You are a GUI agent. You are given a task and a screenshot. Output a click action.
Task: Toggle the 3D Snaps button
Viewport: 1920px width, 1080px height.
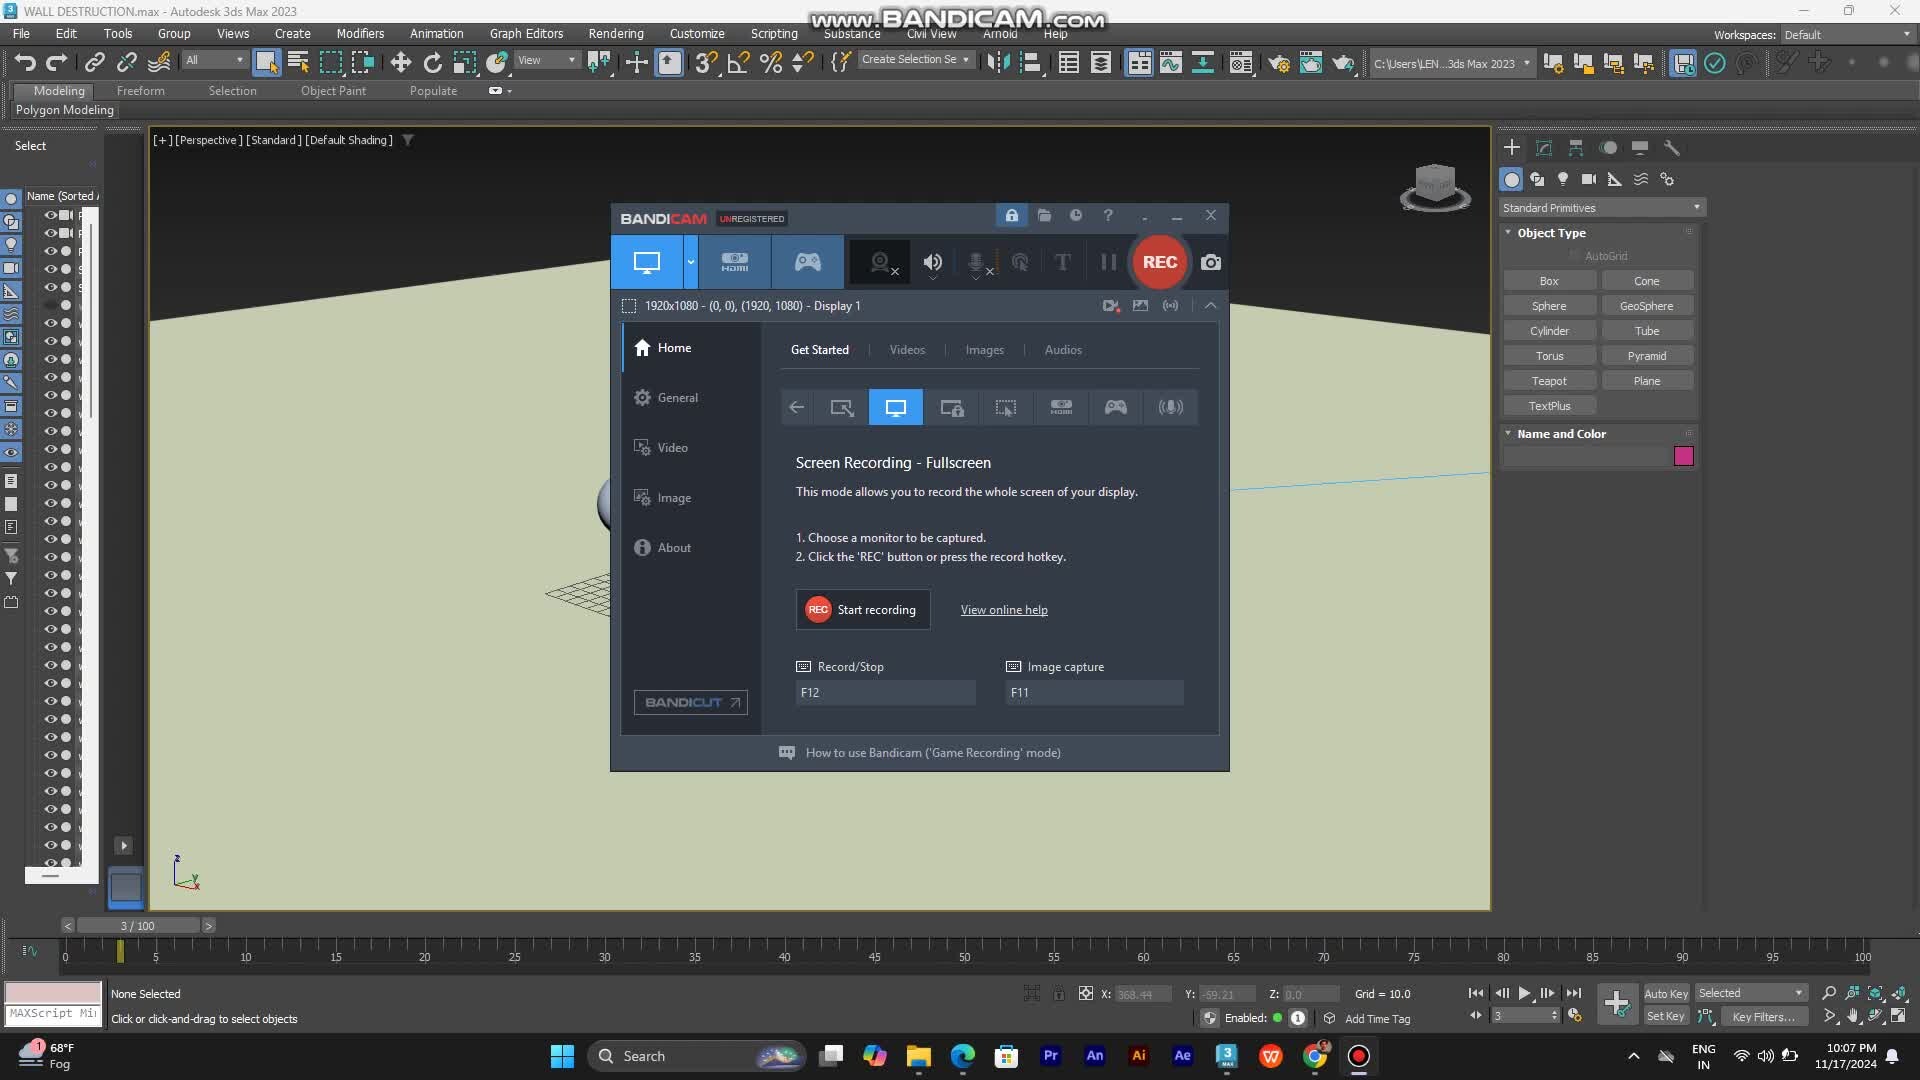tap(707, 62)
